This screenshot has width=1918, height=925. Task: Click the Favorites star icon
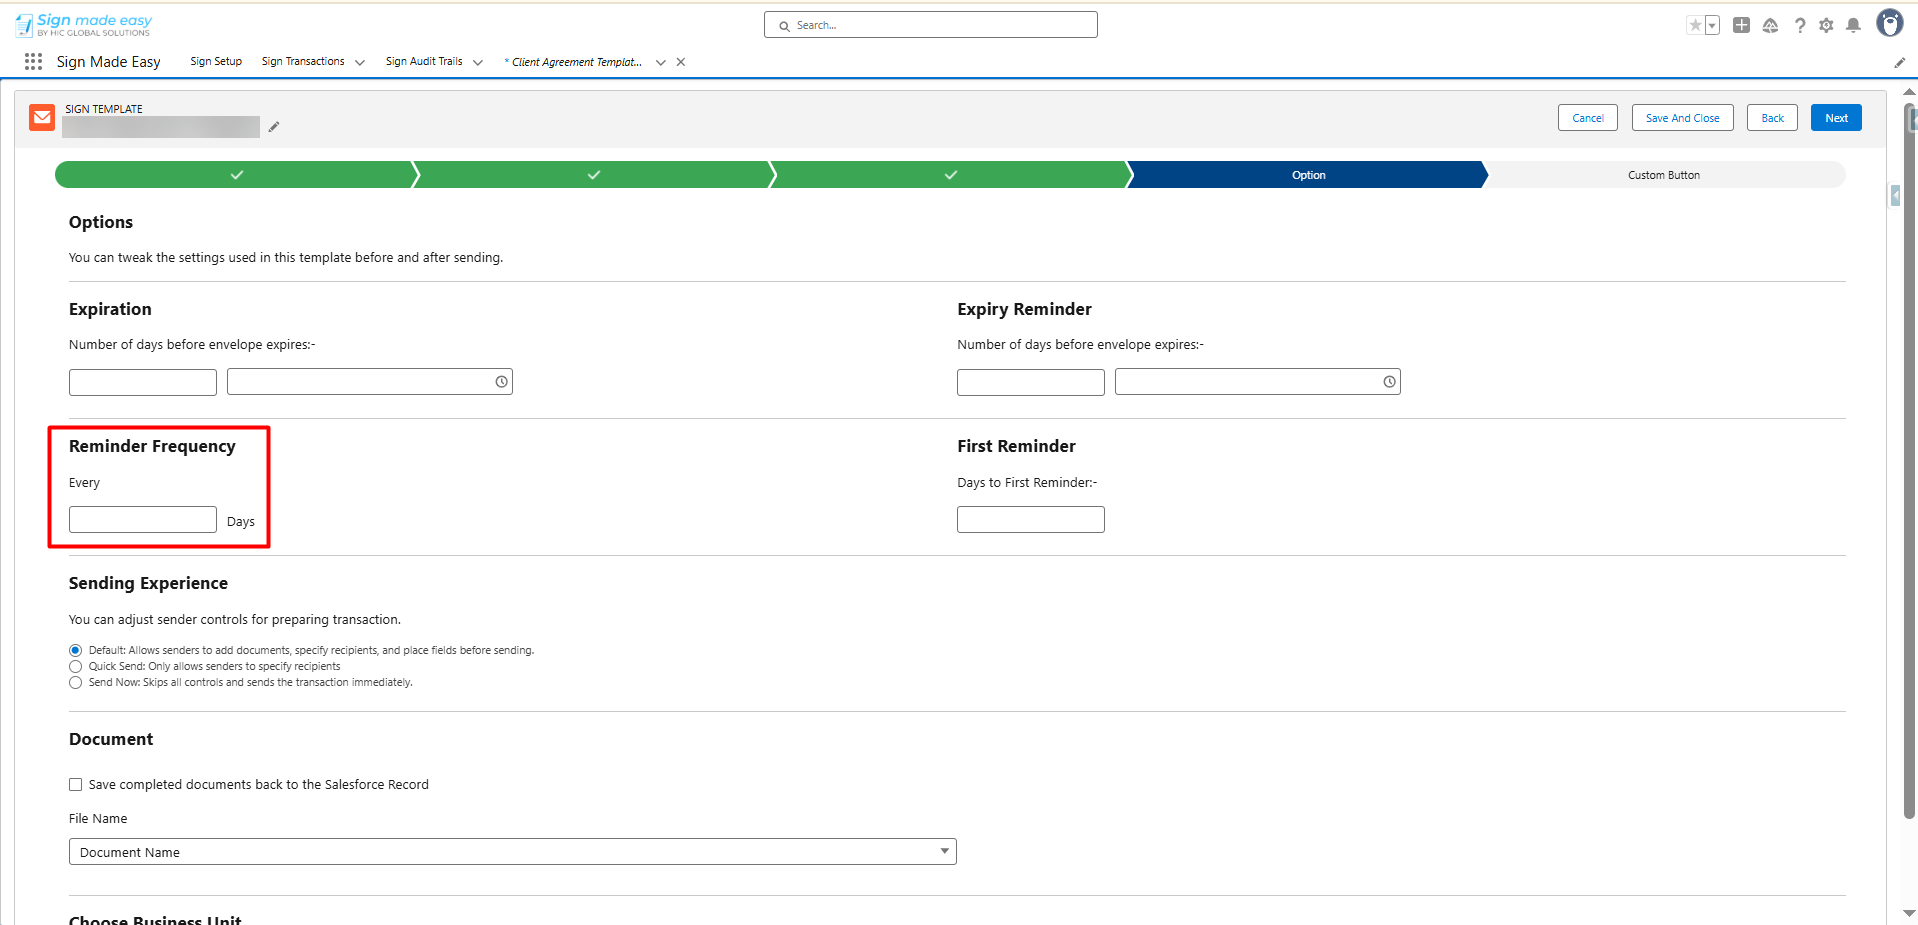(1695, 25)
